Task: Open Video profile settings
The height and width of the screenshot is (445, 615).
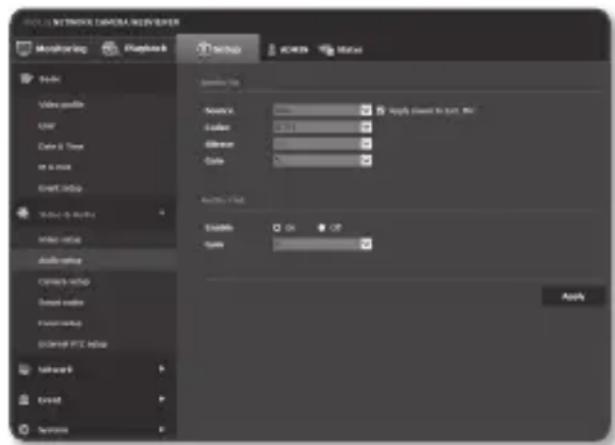Action: [61, 105]
